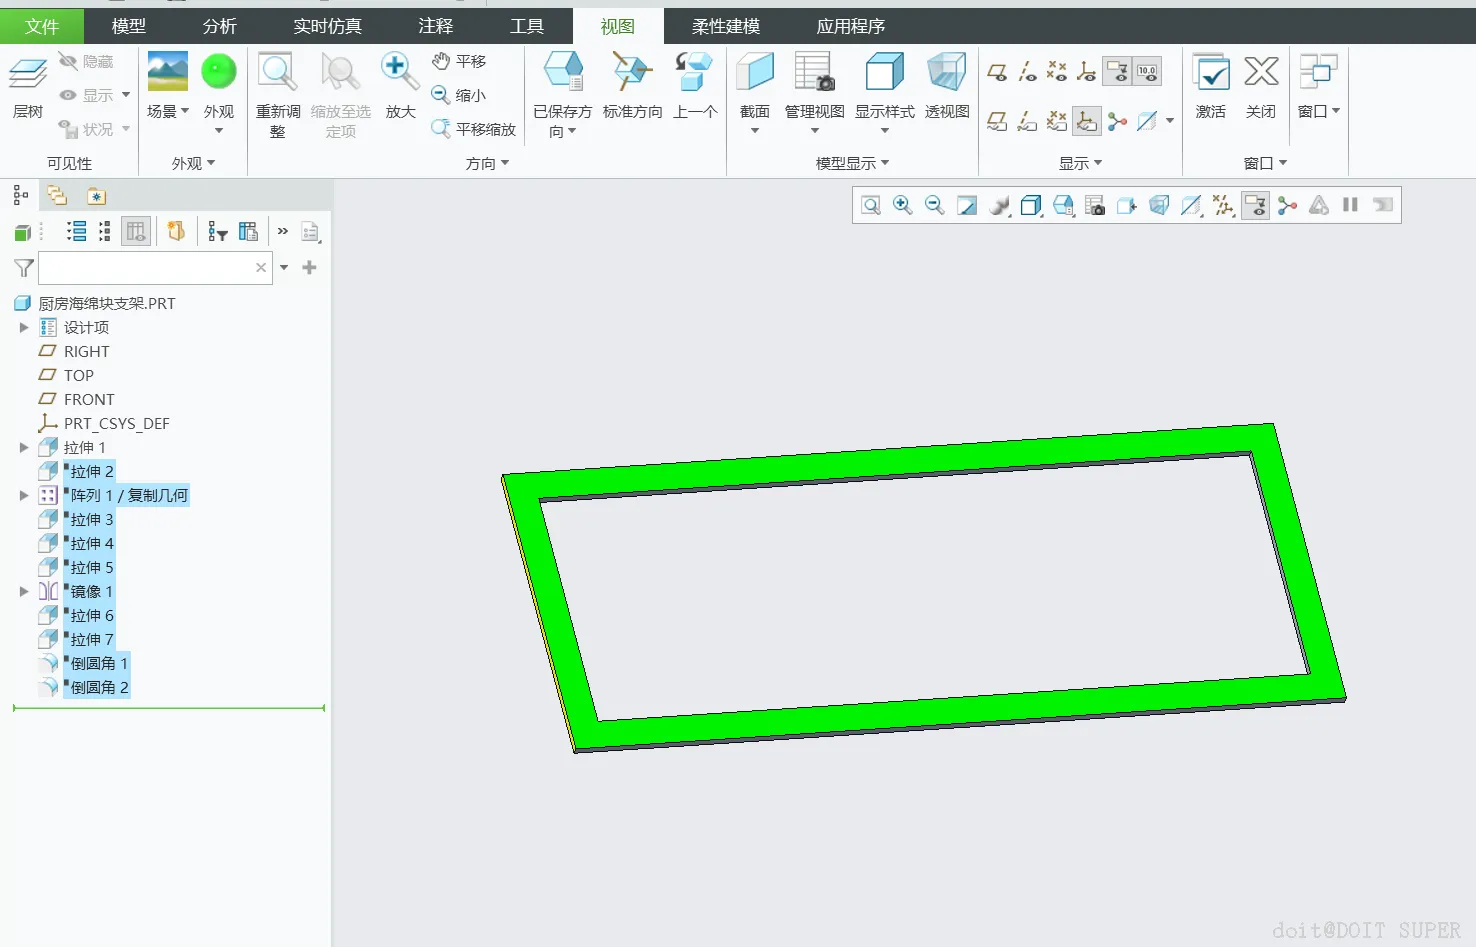Image resolution: width=1476 pixels, height=947 pixels.
Task: Click the 平移 pan button
Action: [459, 61]
